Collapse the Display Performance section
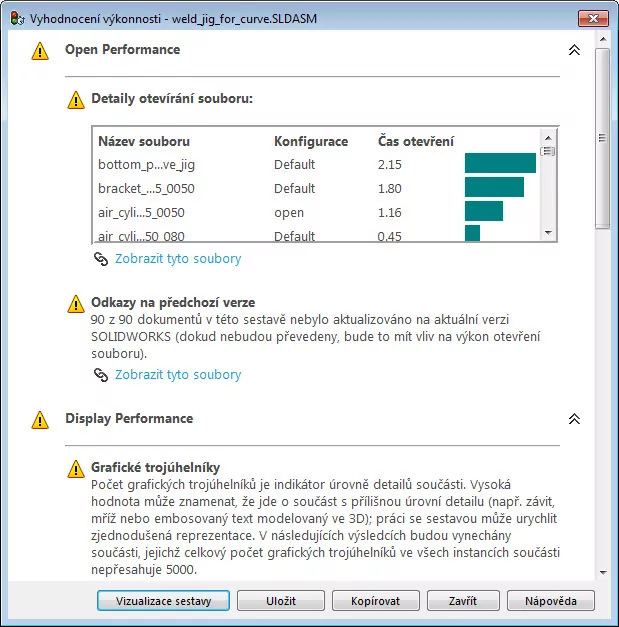The height and width of the screenshot is (627, 619). point(574,419)
